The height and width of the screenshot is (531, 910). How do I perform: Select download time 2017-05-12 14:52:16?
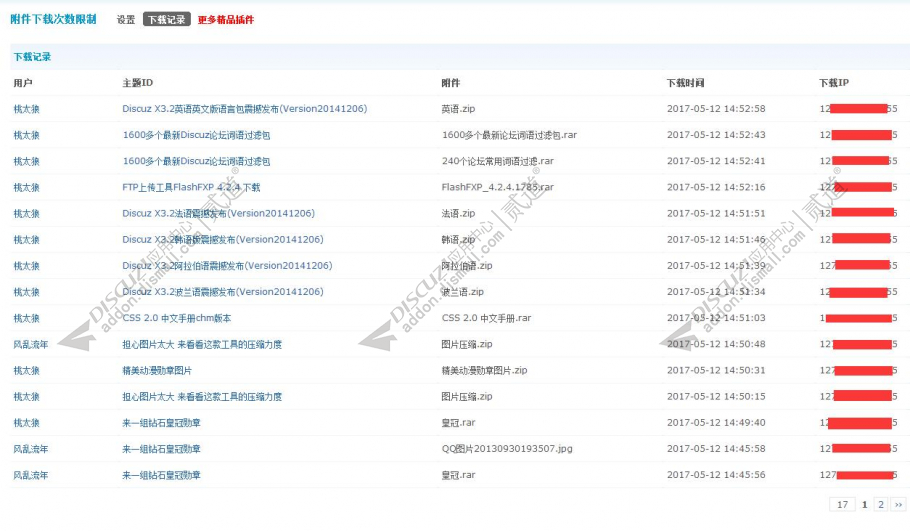pyautogui.click(x=716, y=187)
